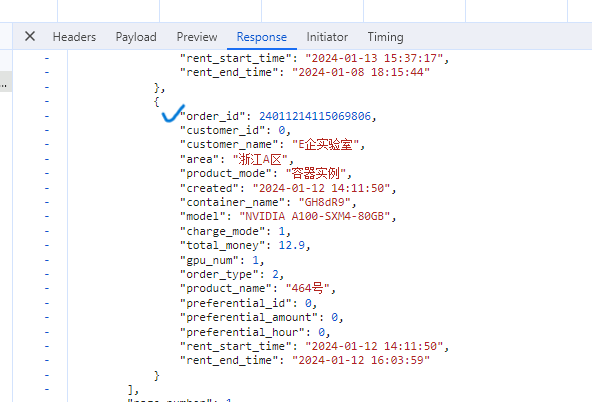This screenshot has width=592, height=402.
Task: Click the rent_start_time value 2024-01-12 14:11:50
Action: click(x=374, y=347)
